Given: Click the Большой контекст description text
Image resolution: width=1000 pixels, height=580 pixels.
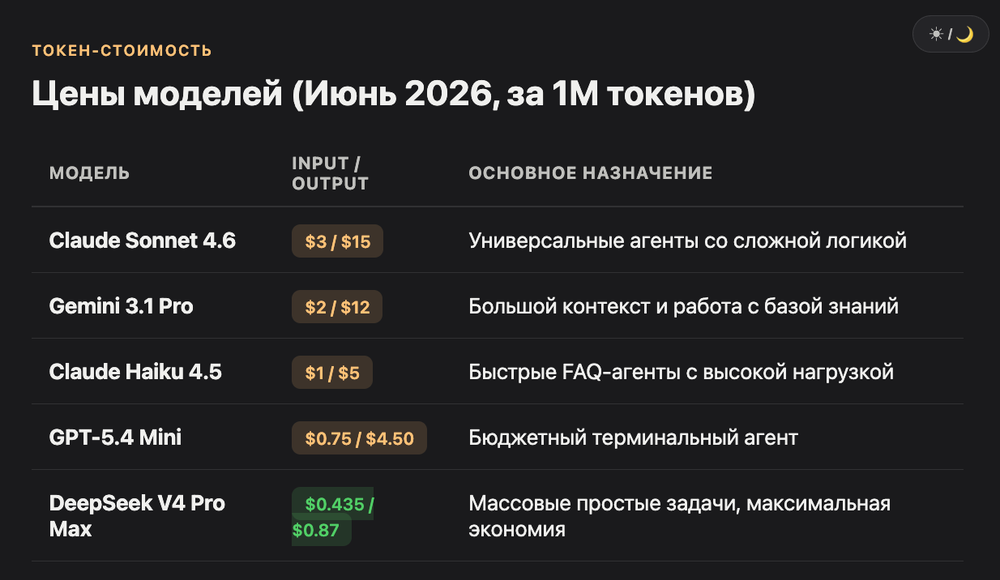Looking at the screenshot, I should pyautogui.click(x=684, y=307).
